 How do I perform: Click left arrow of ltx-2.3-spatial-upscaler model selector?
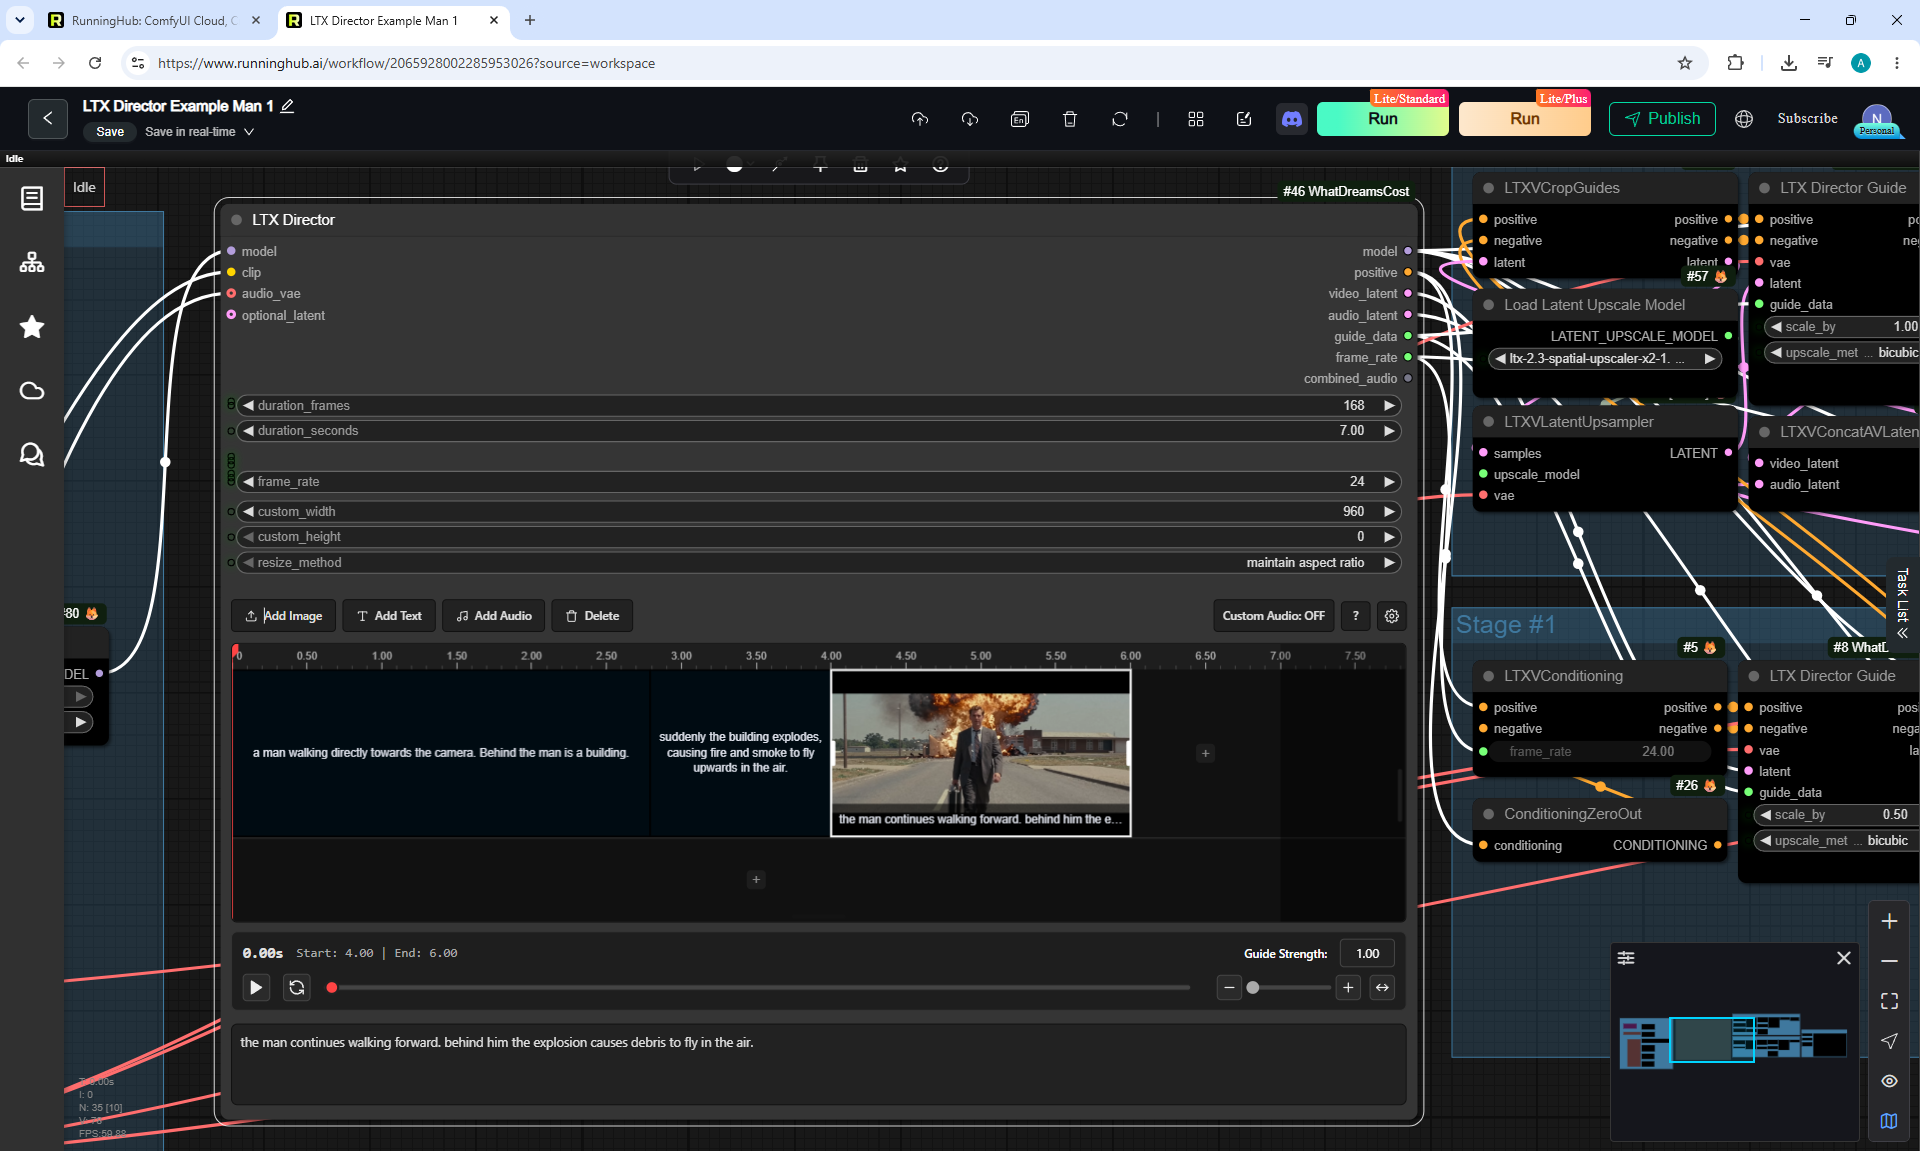[x=1500, y=359]
